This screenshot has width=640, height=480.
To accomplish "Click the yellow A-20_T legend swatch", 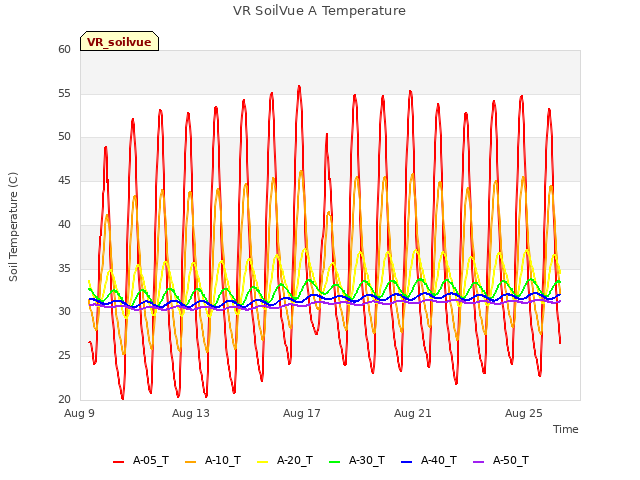I will pos(262,462).
